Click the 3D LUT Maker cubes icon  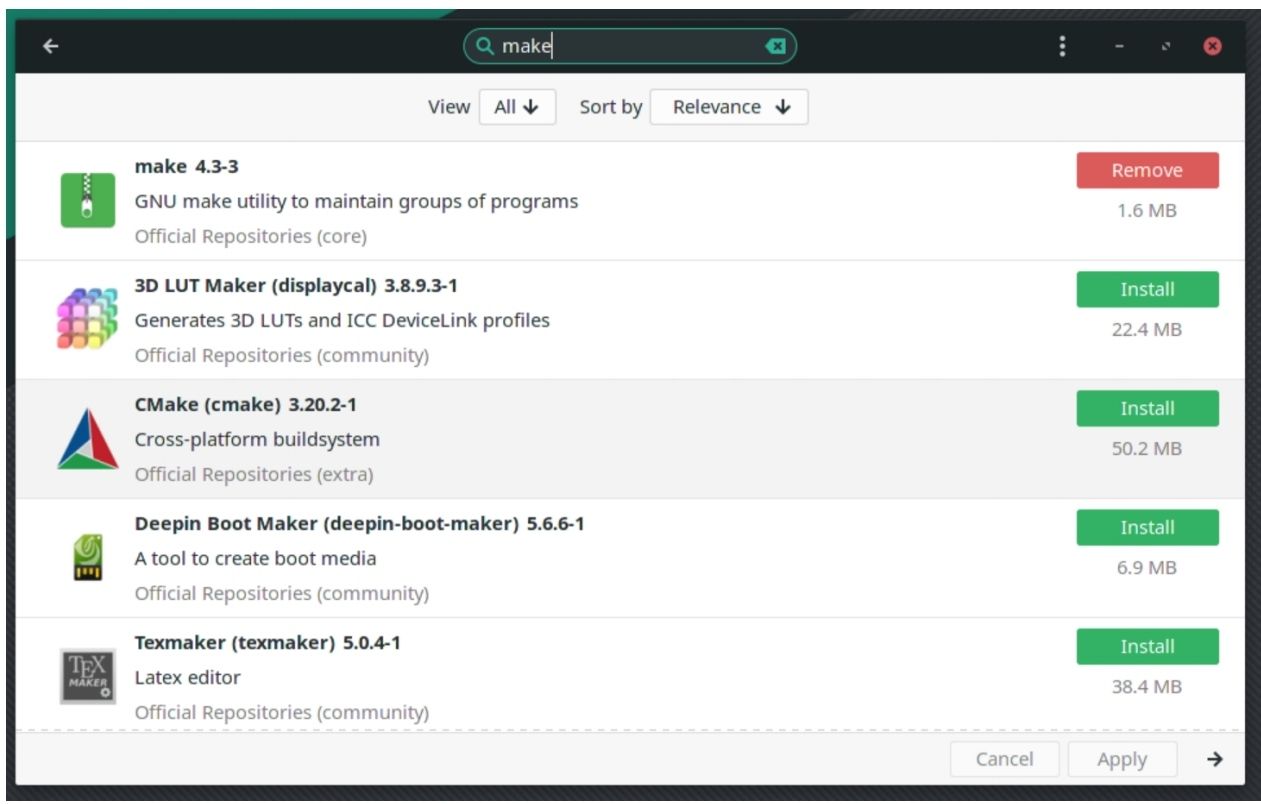click(88, 319)
